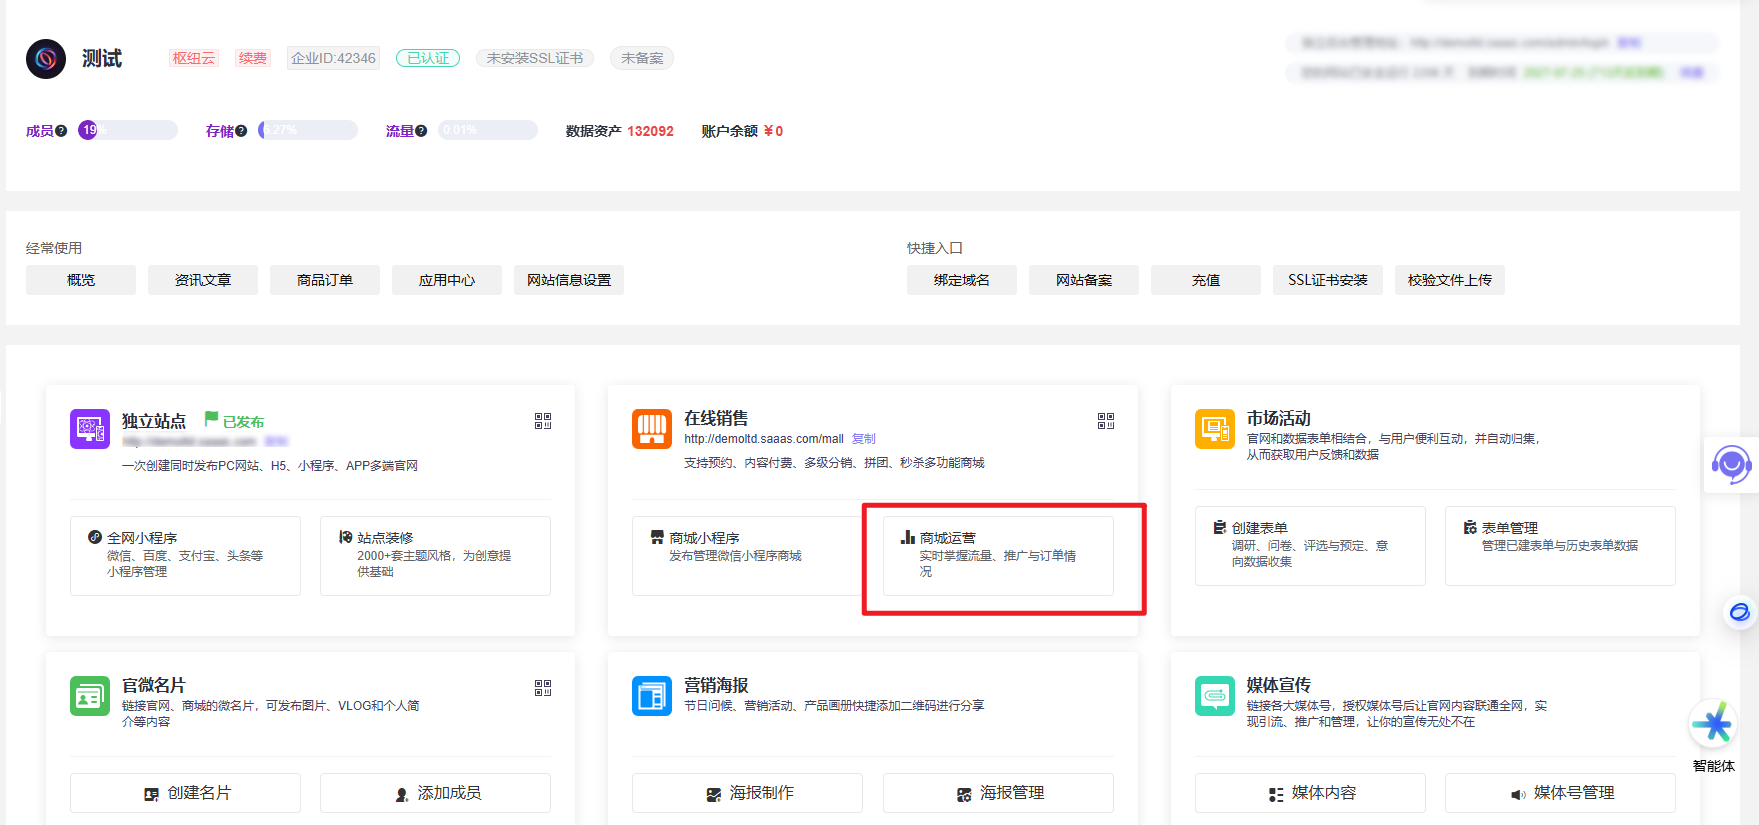Open 概览 from frequently used shortcuts
Viewport: 1759px width, 825px height.
coord(81,280)
